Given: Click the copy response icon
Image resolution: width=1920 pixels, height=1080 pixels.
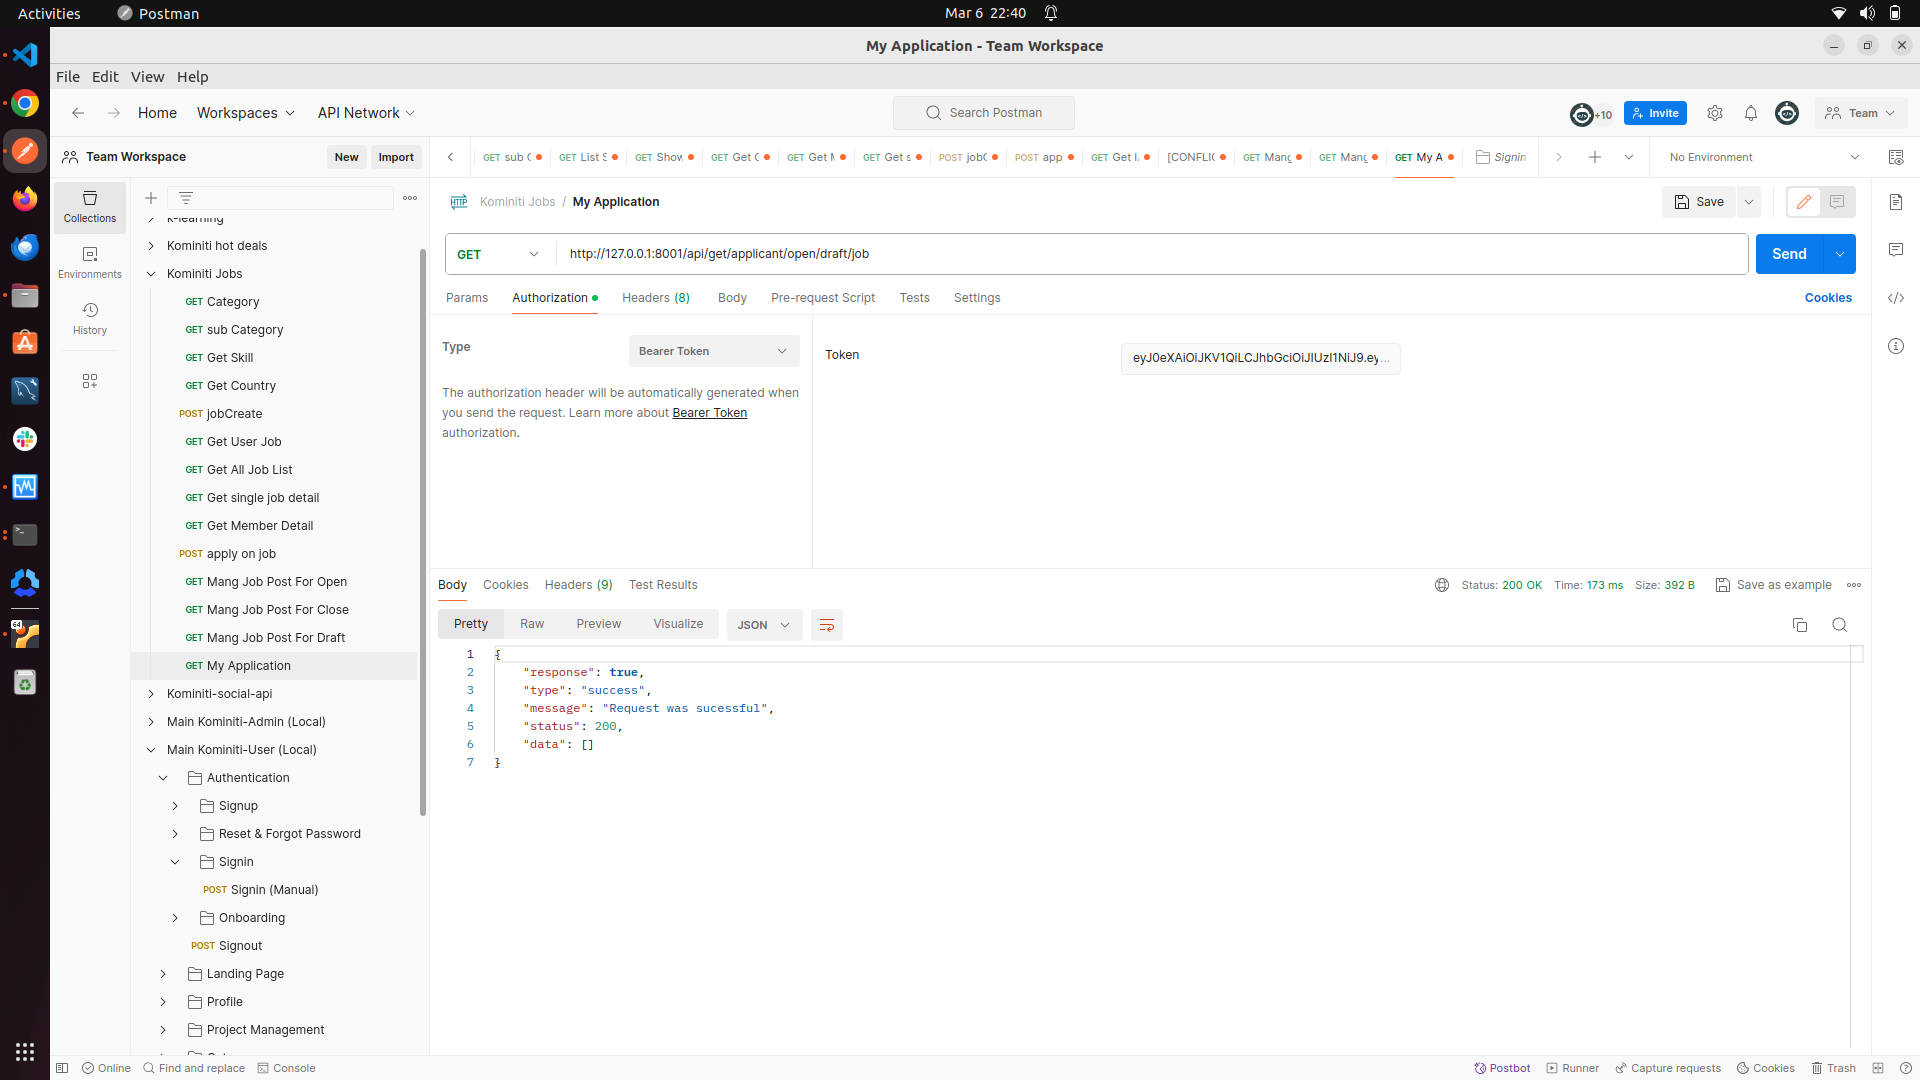Looking at the screenshot, I should (1799, 625).
